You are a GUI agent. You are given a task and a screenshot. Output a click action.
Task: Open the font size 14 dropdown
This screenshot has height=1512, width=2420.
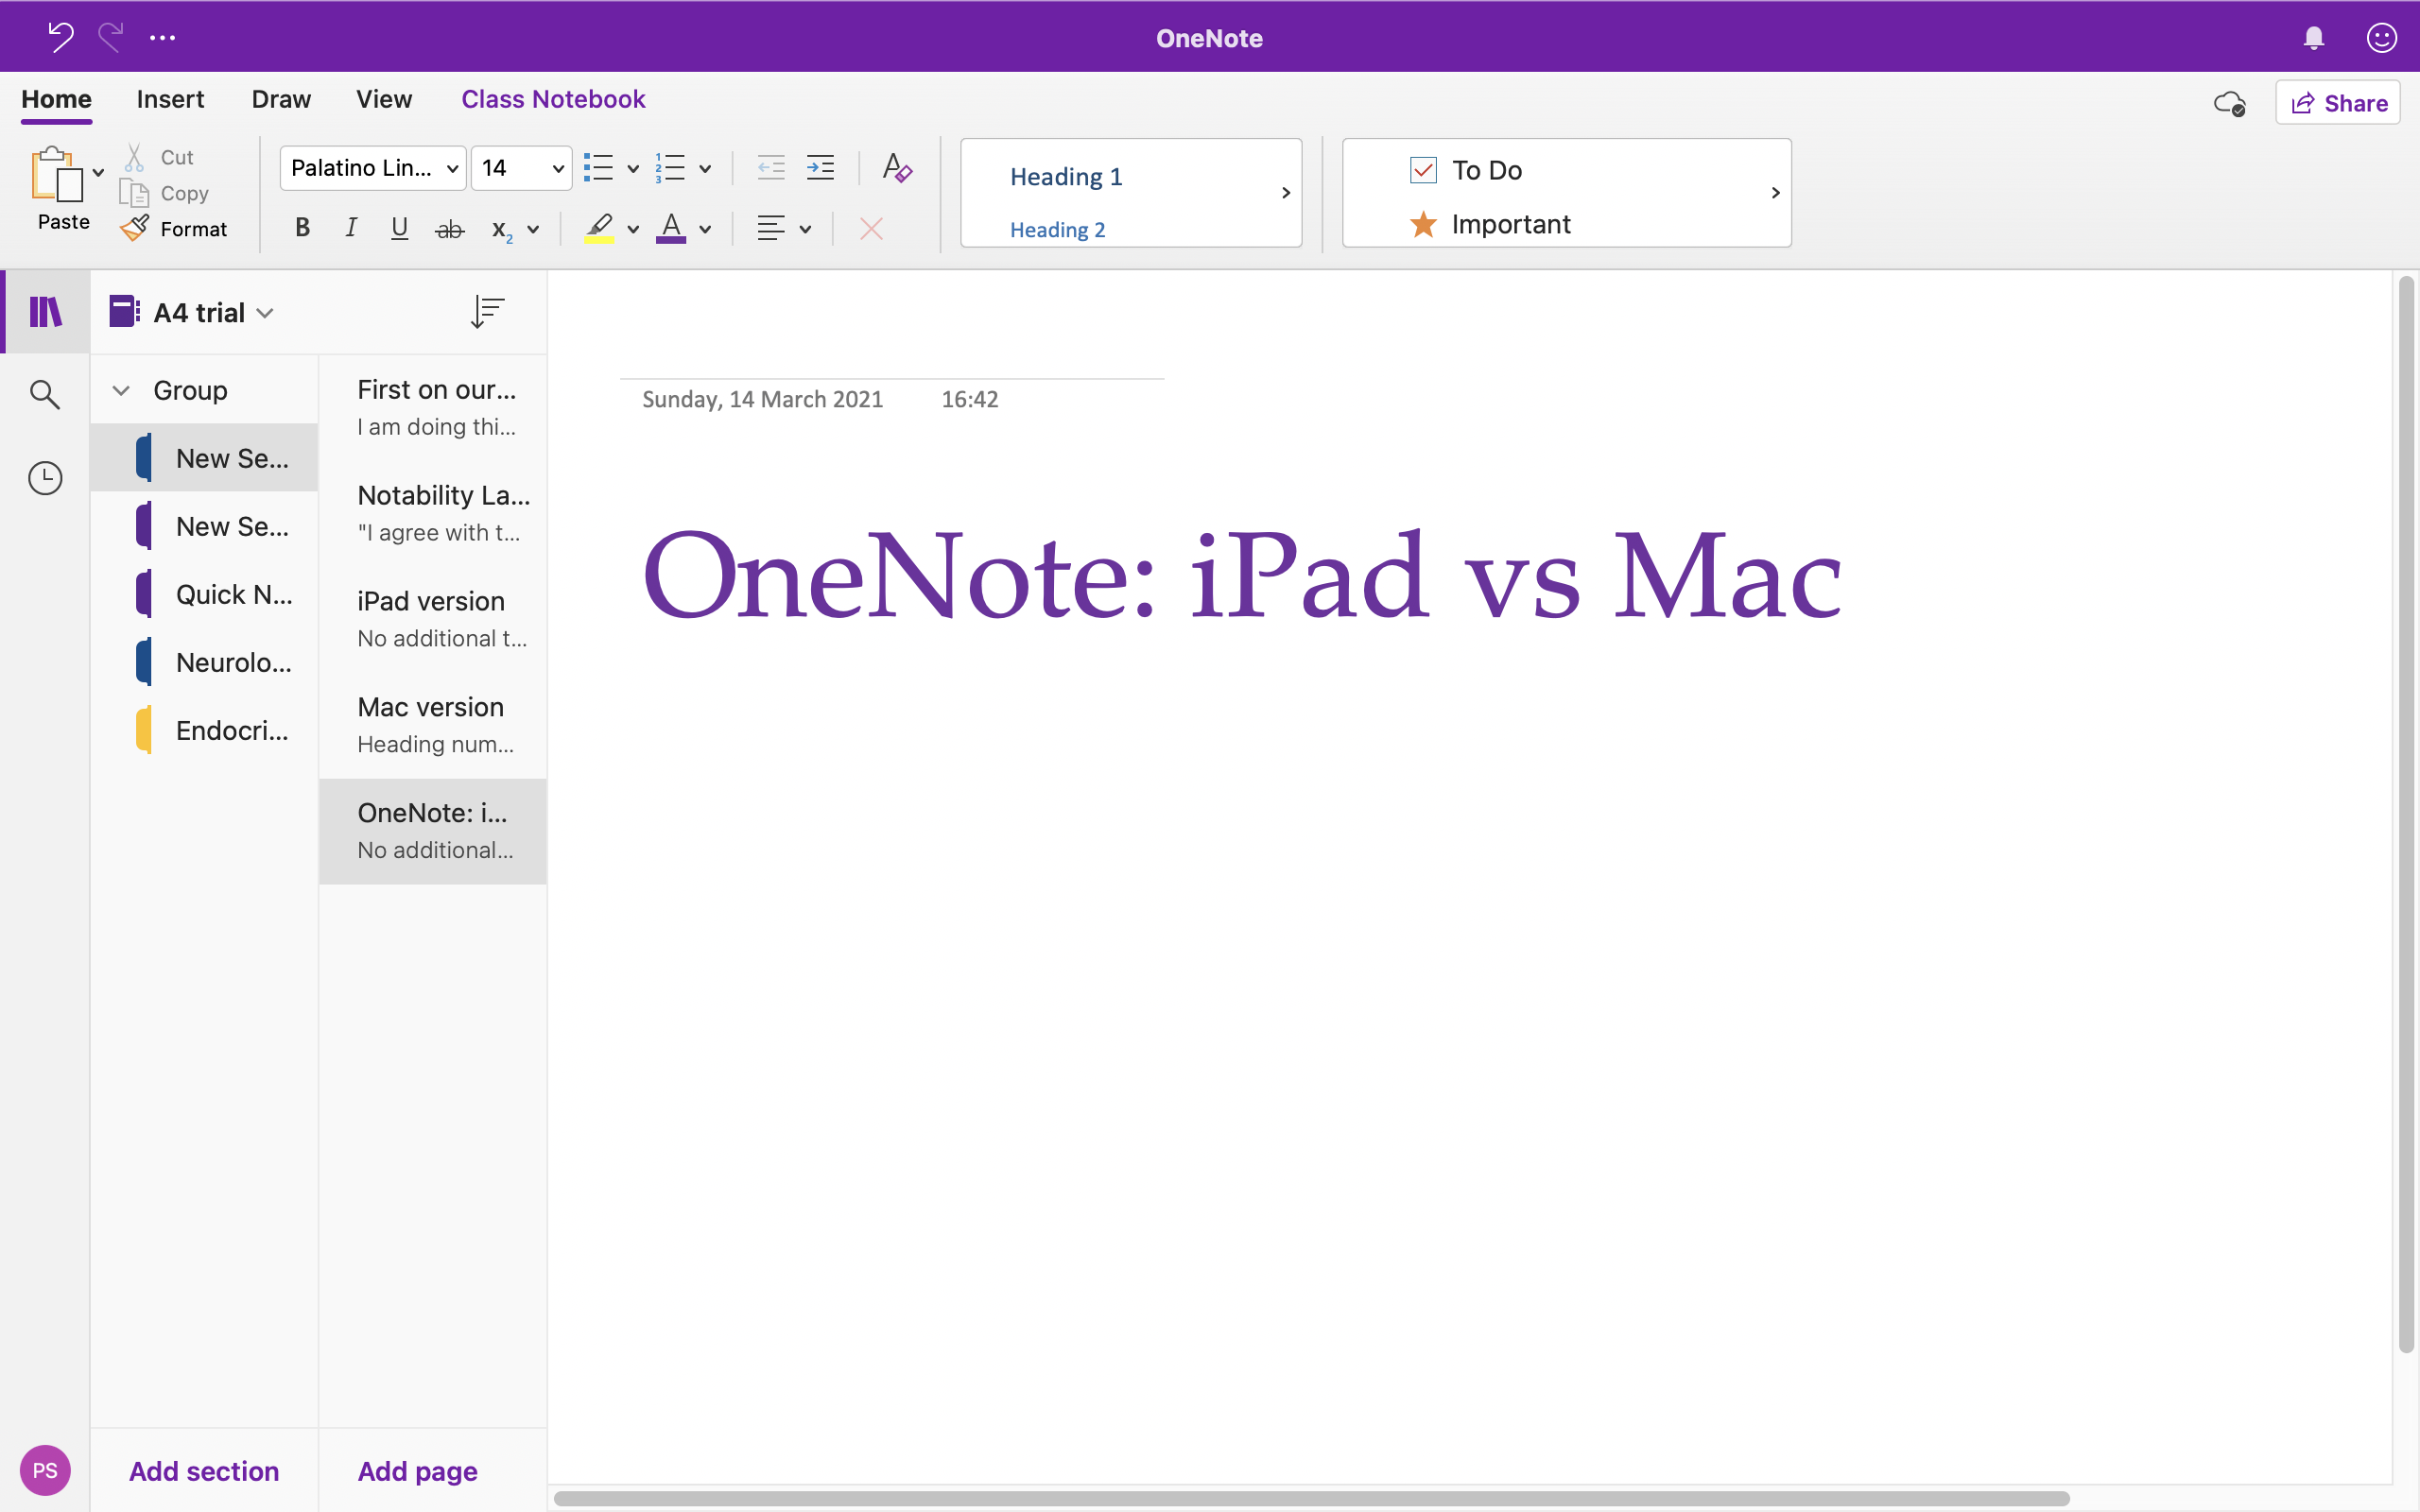coord(521,168)
